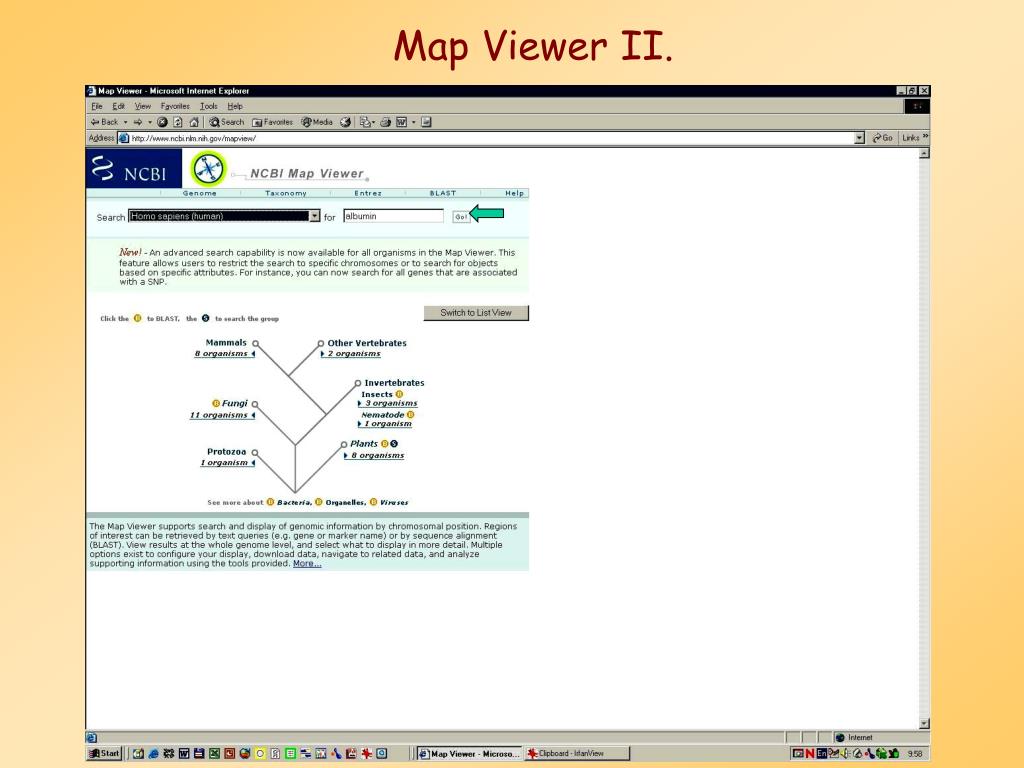
Task: Click the More... link
Action: (307, 564)
